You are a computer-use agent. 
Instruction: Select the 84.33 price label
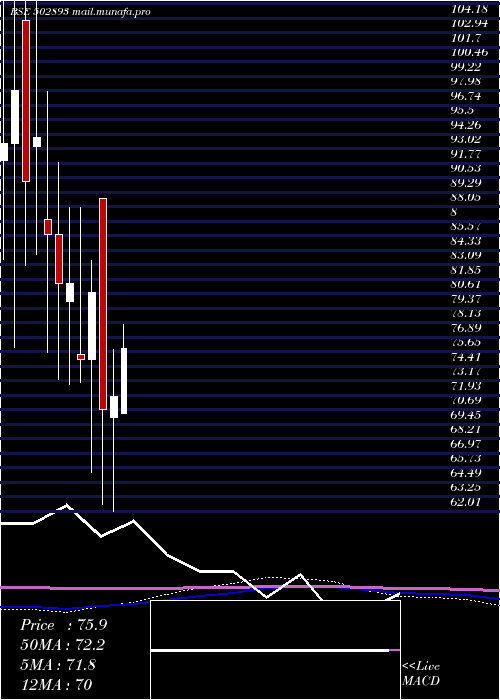466,242
